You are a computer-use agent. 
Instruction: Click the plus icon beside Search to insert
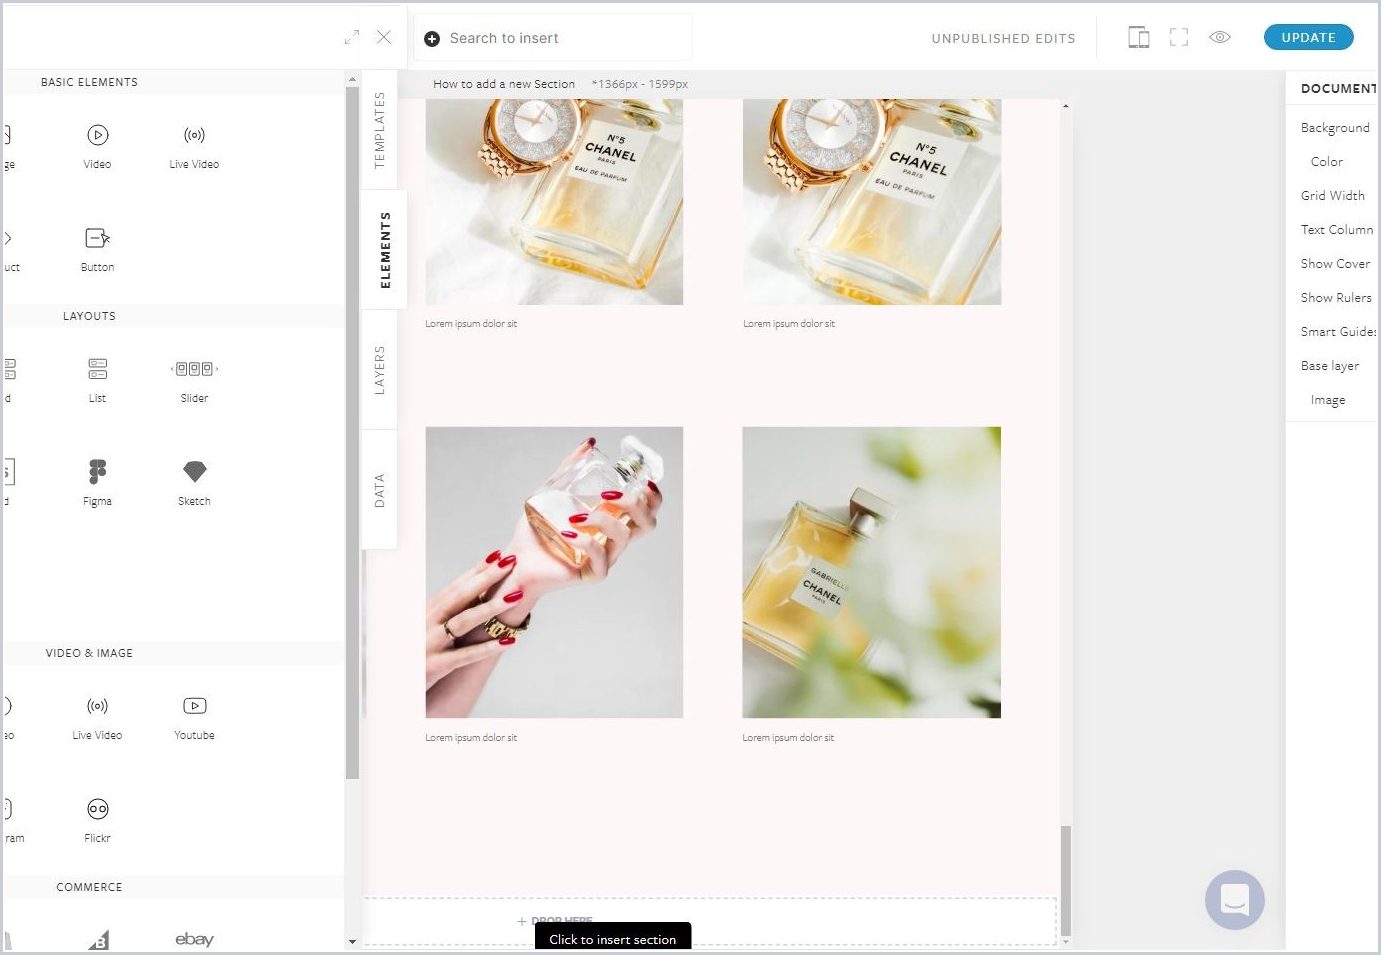(432, 38)
